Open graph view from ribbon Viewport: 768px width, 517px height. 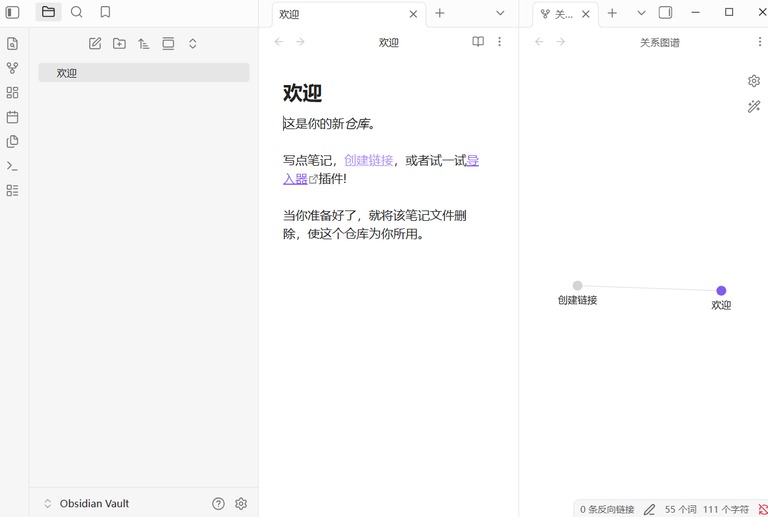[12, 68]
